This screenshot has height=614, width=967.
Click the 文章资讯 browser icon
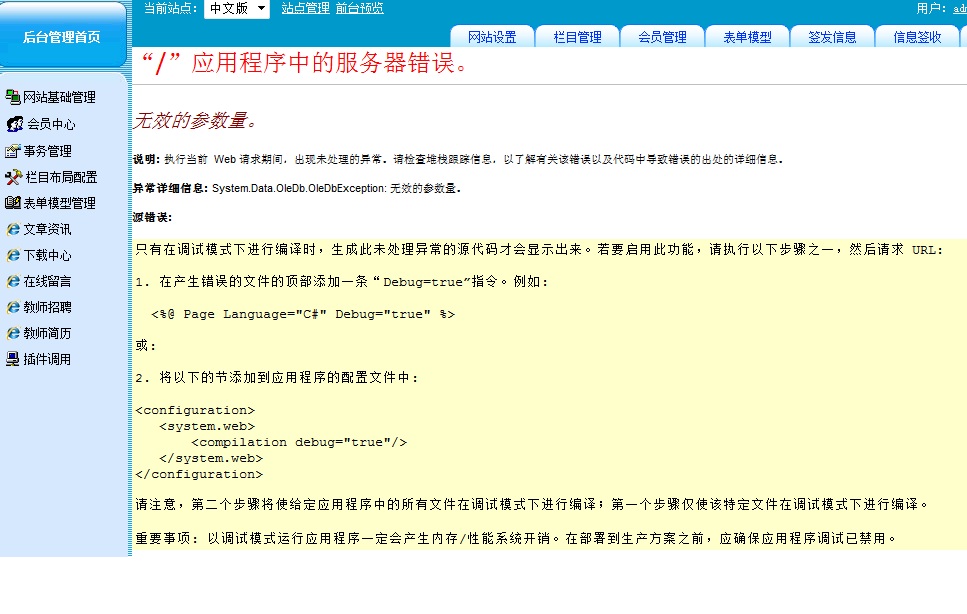13,229
